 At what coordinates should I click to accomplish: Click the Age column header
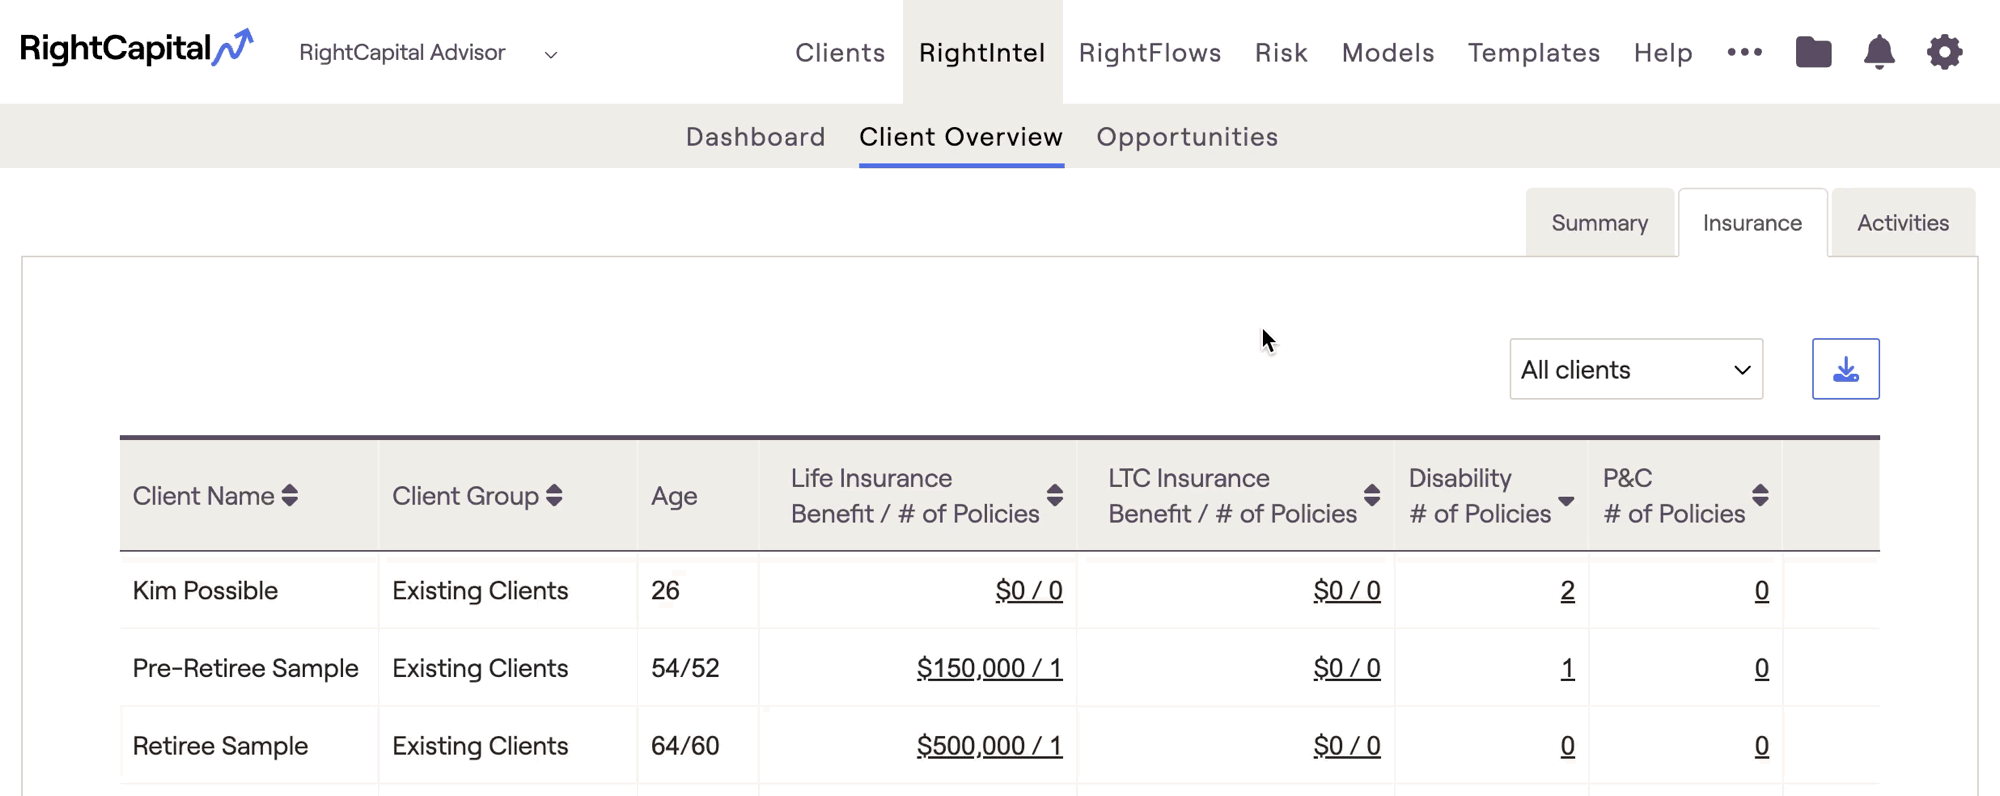674,495
